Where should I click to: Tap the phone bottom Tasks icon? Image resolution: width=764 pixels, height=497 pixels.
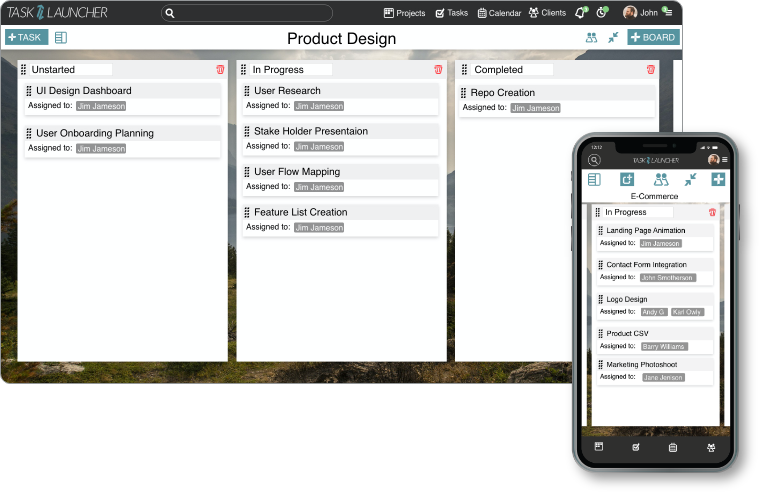pos(636,447)
